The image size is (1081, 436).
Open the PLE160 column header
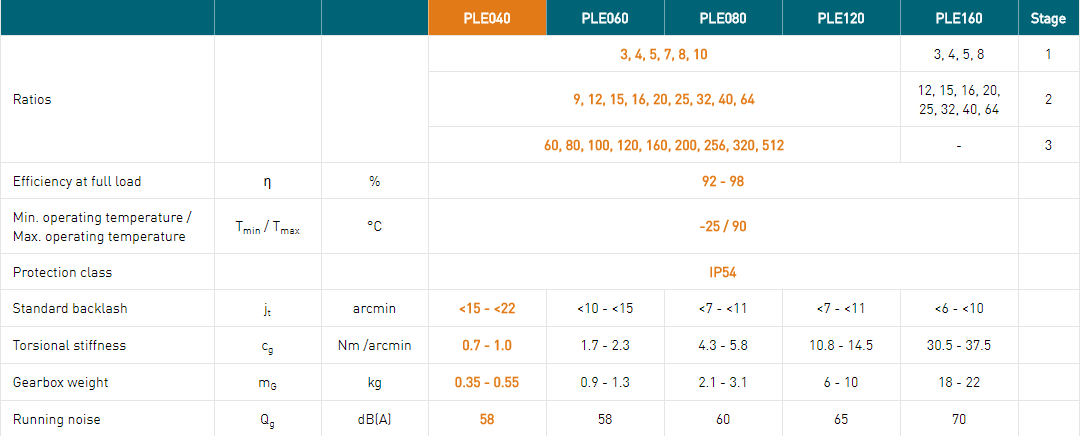pos(959,18)
